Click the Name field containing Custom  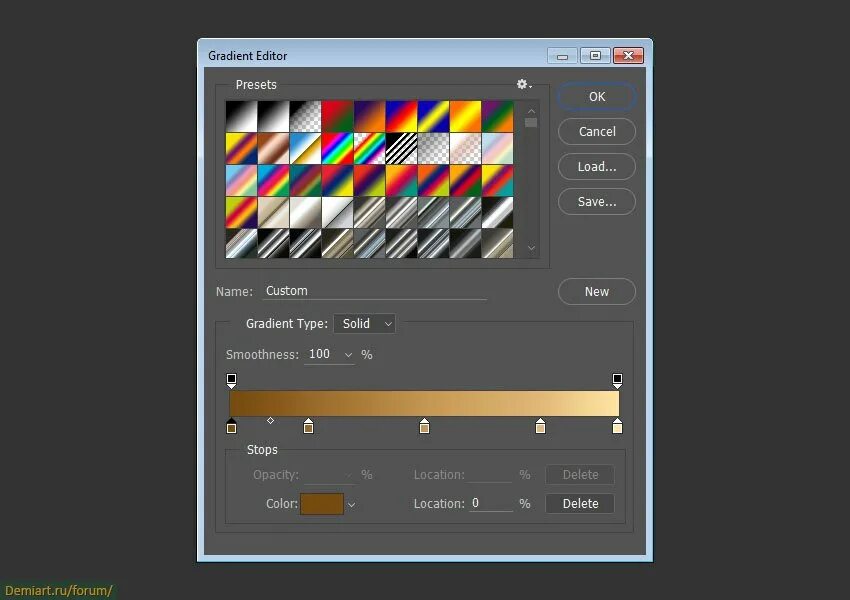[375, 291]
